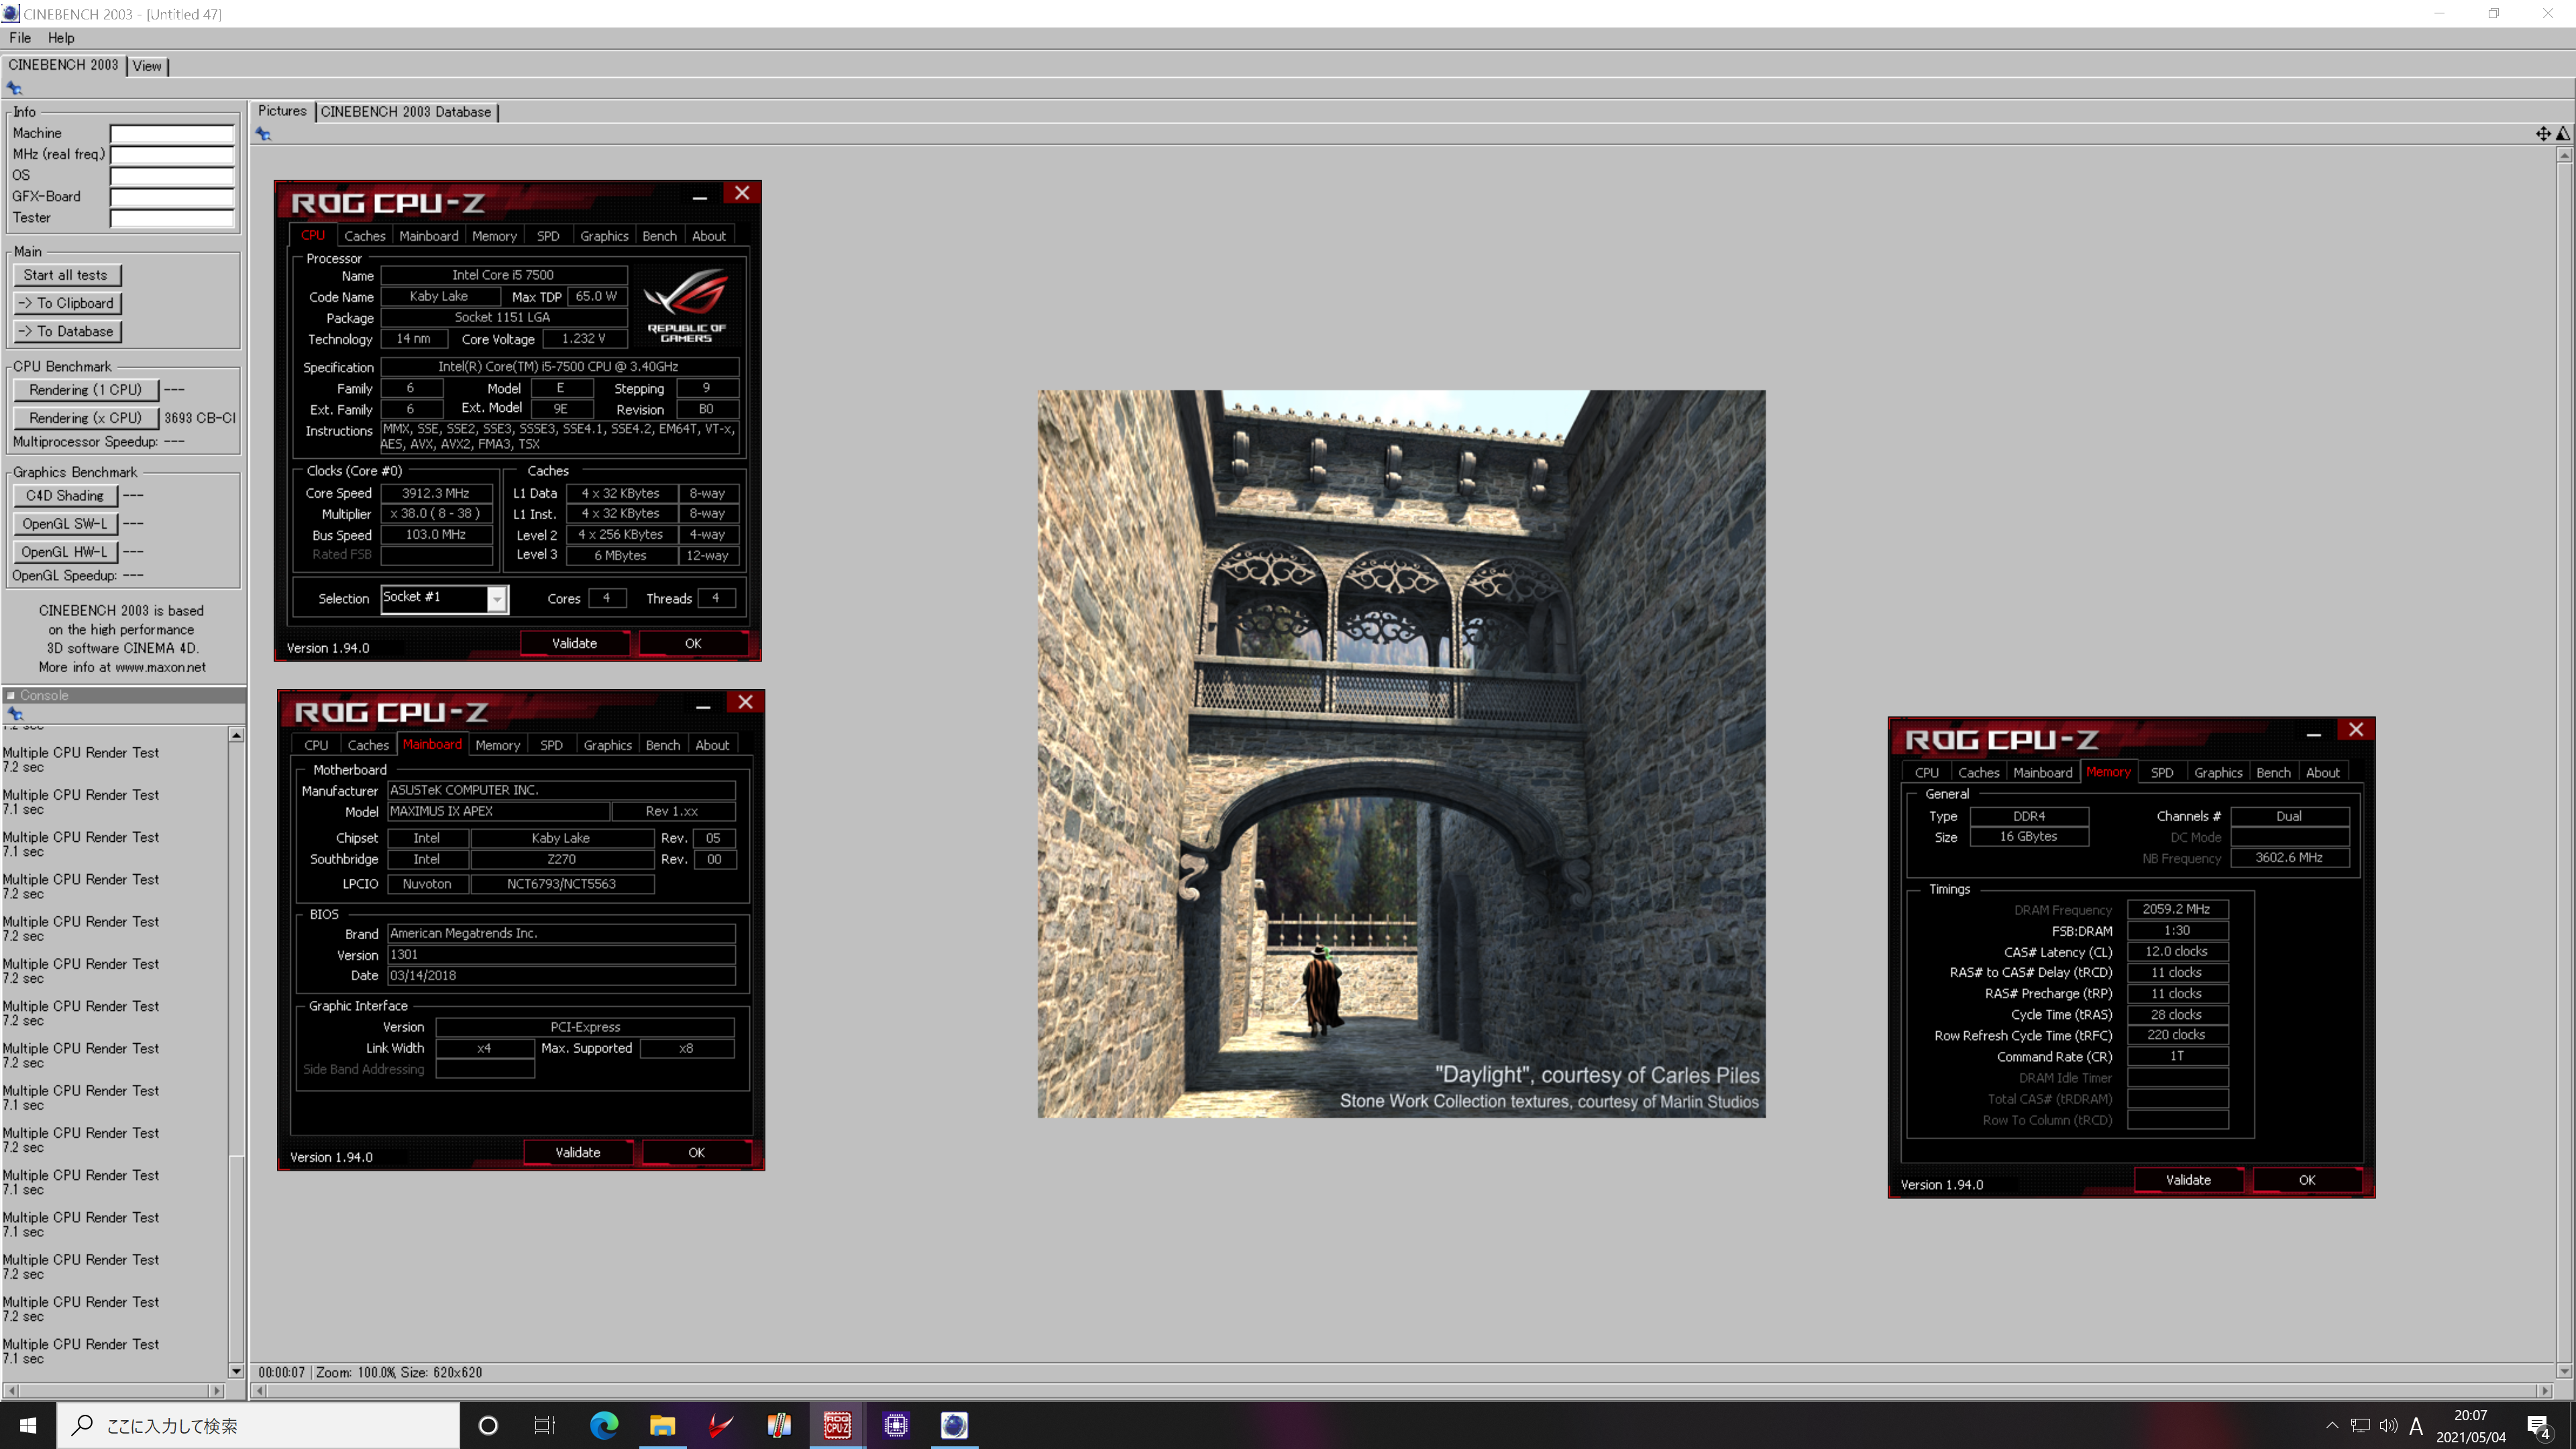
Task: Click the rendered Daylight picture
Action: [x=1401, y=753]
